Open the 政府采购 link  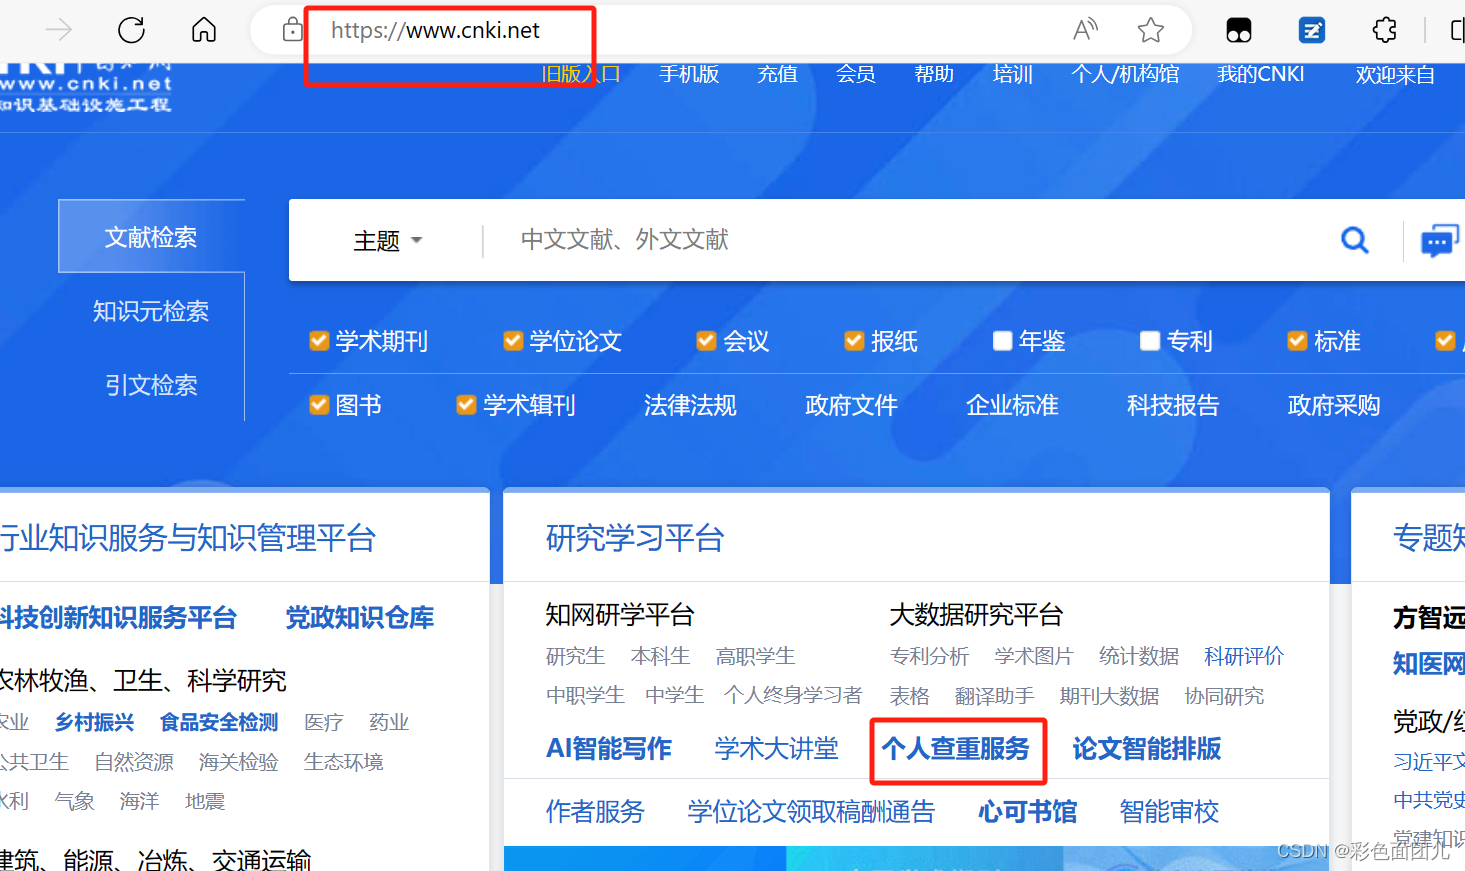1334,405
